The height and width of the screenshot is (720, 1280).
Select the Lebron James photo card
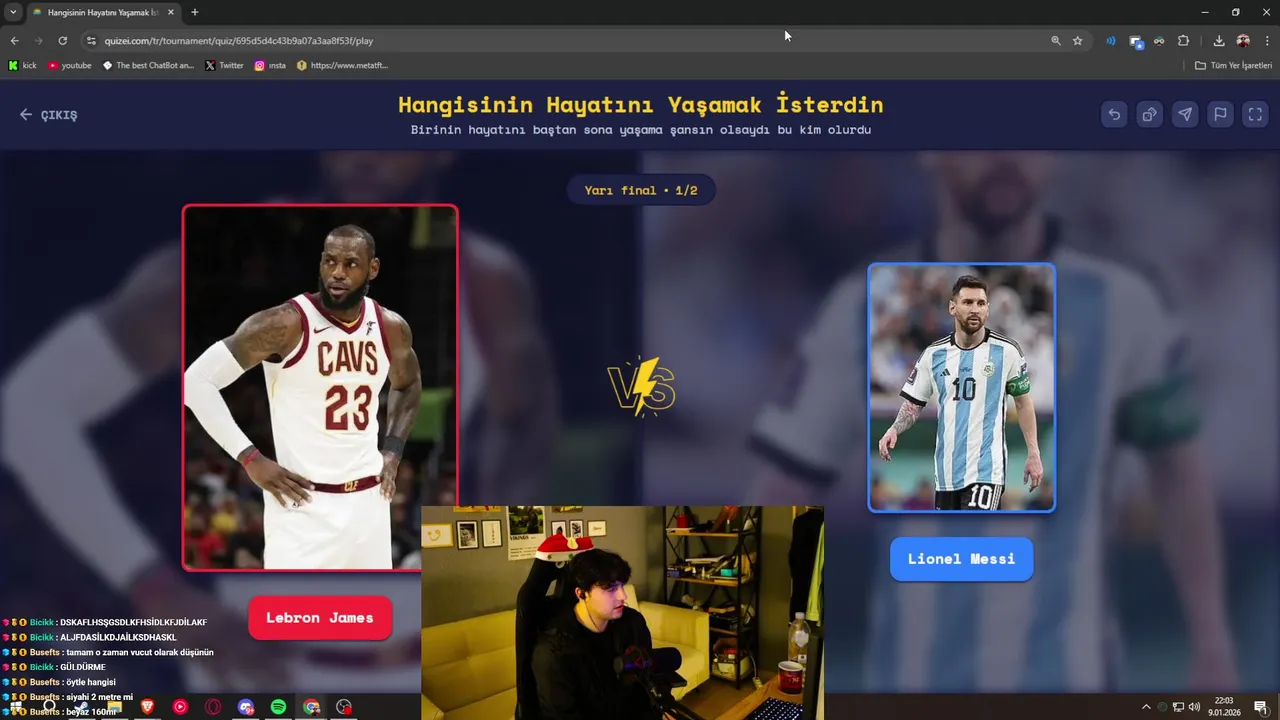coord(320,387)
